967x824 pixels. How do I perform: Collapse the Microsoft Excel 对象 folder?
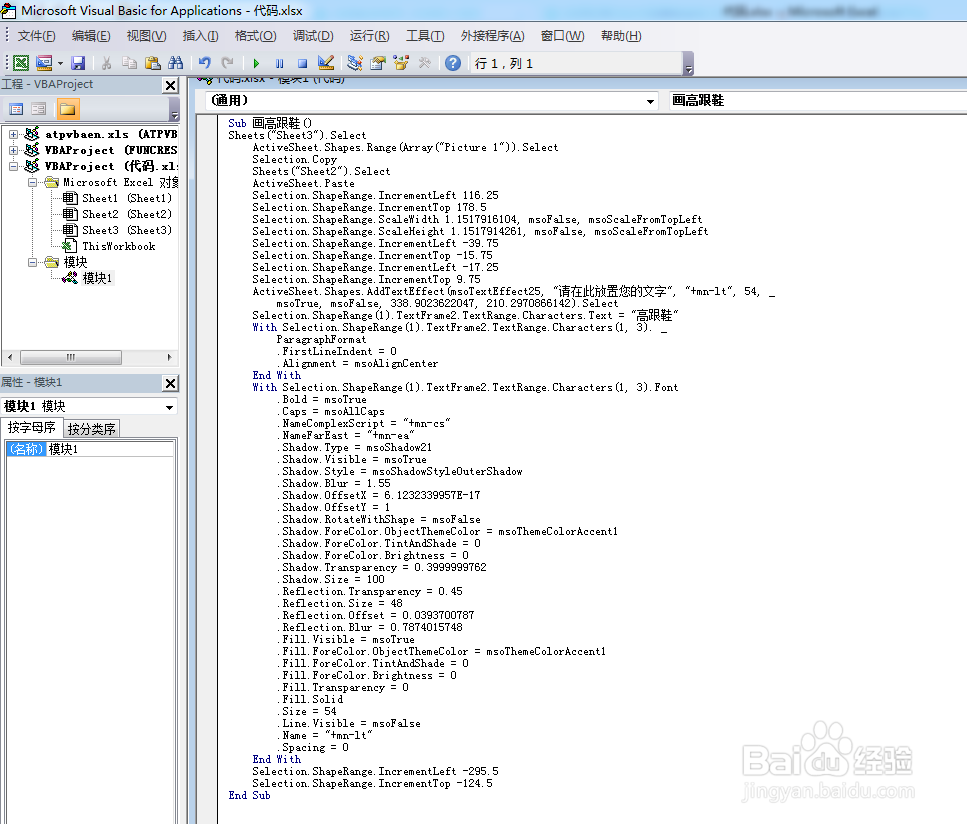pyautogui.click(x=31, y=182)
